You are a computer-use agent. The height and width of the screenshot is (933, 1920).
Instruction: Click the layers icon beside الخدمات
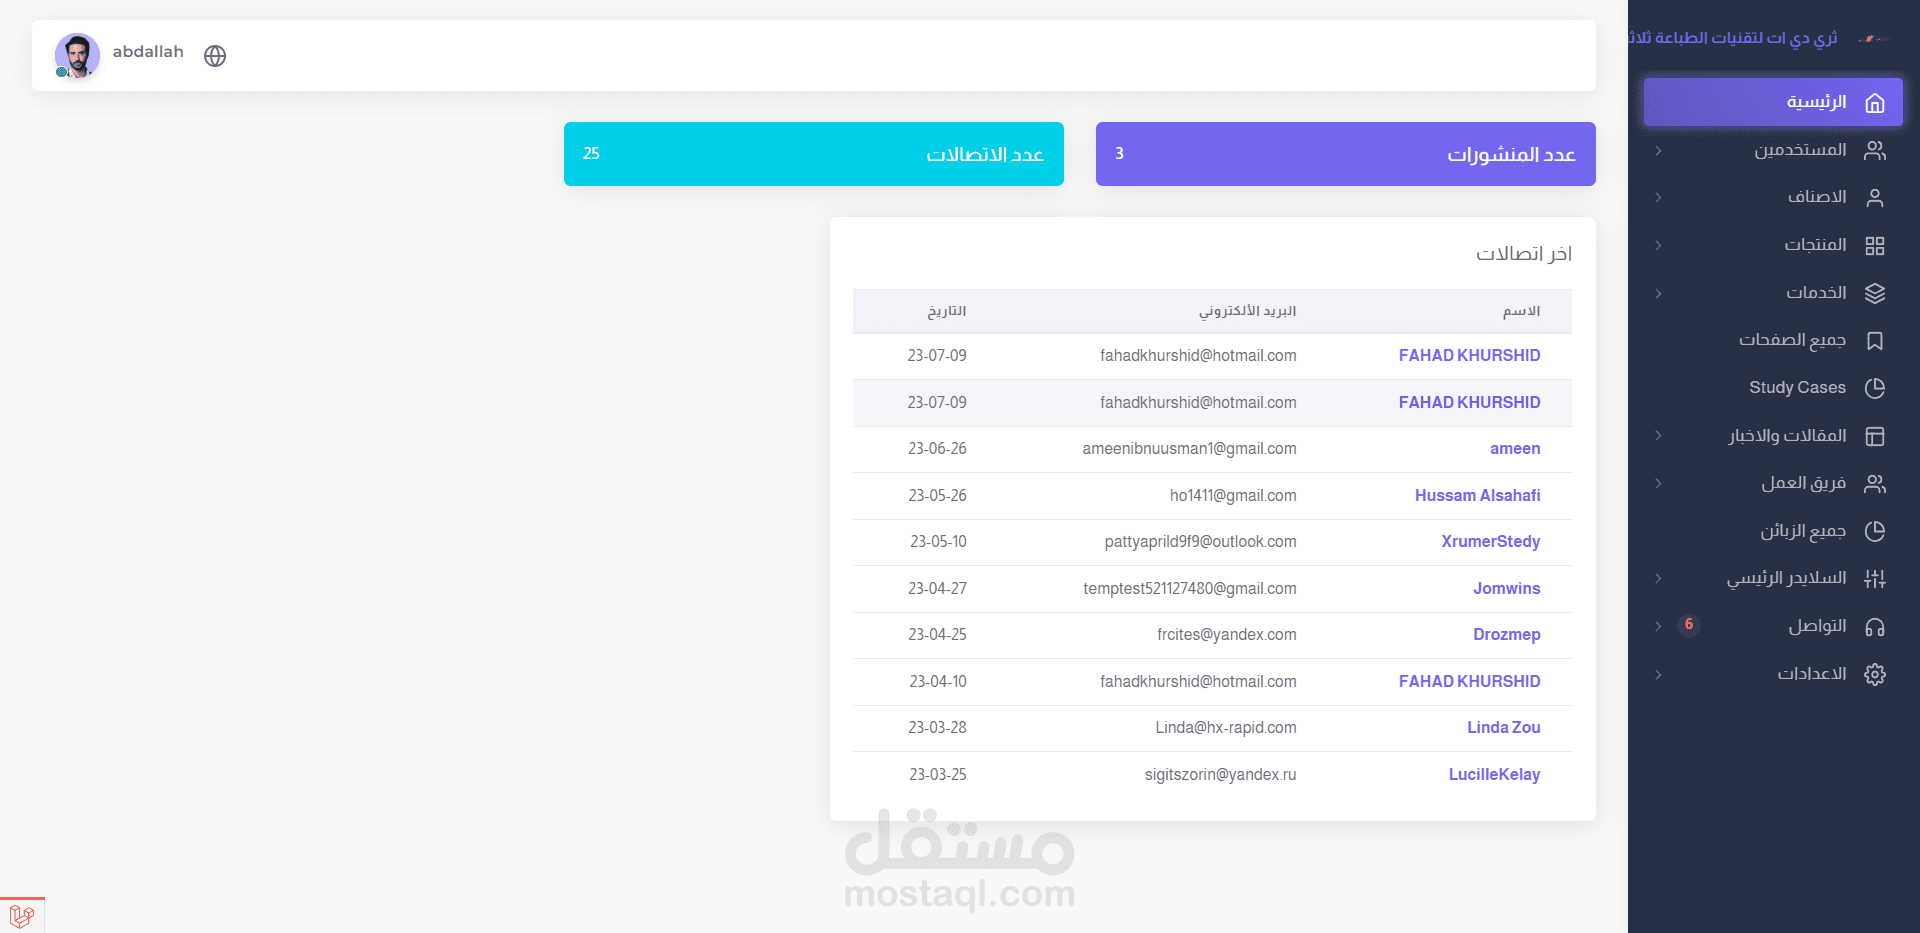click(1875, 293)
